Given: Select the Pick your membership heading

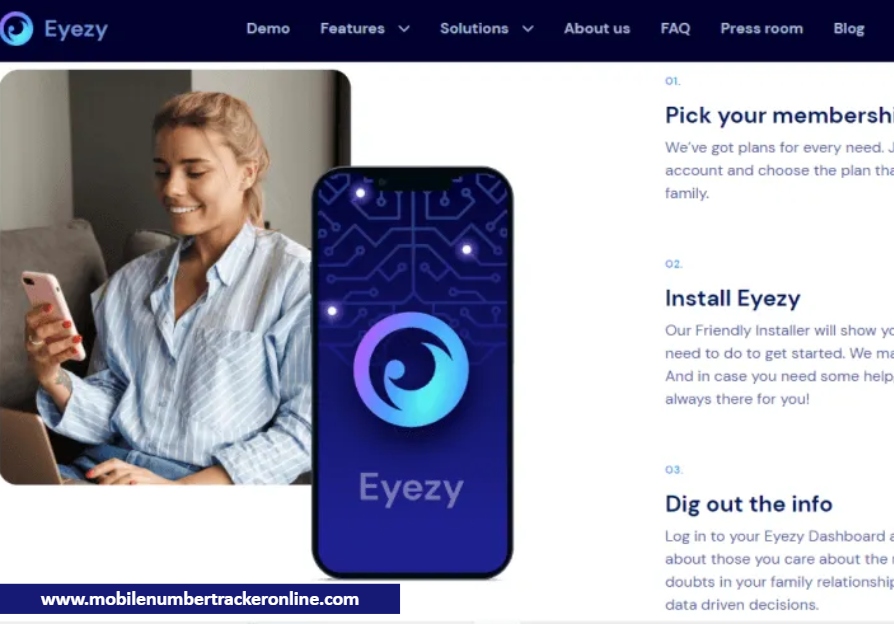Looking at the screenshot, I should [x=779, y=115].
